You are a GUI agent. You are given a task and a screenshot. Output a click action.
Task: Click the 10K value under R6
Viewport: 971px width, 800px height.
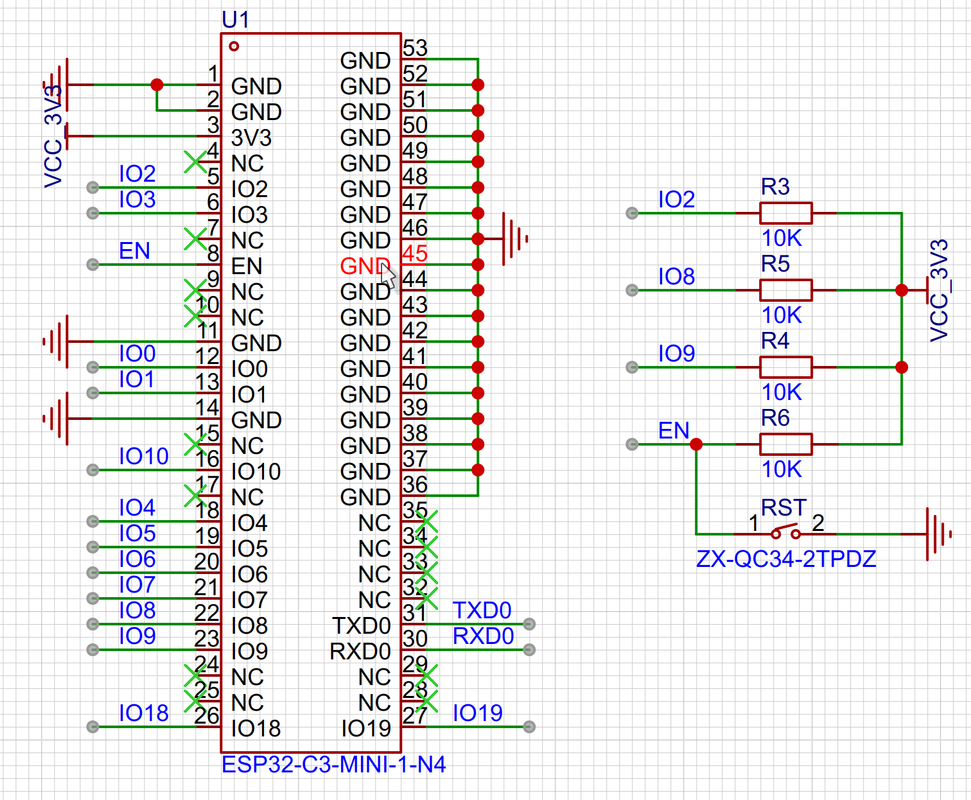[x=782, y=469]
